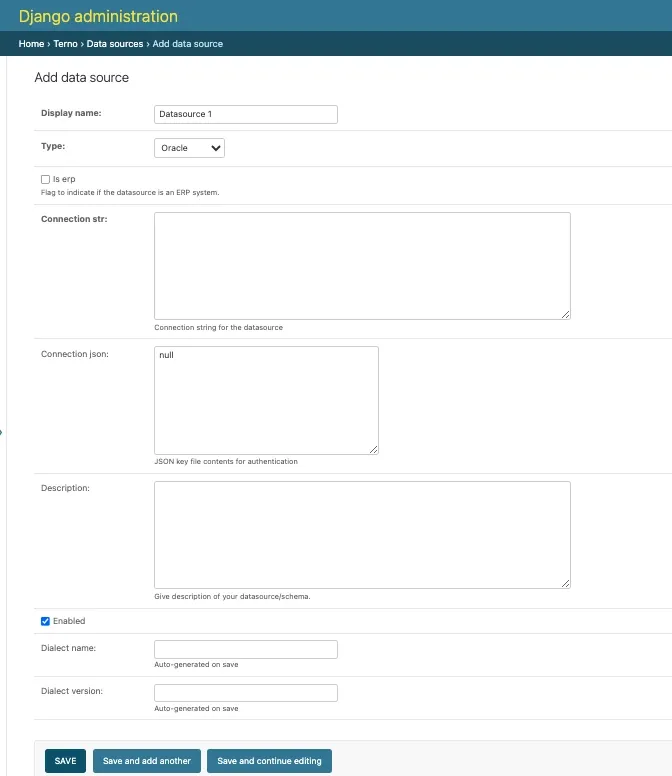
Task: Click Save and add another
Action: click(x=147, y=761)
